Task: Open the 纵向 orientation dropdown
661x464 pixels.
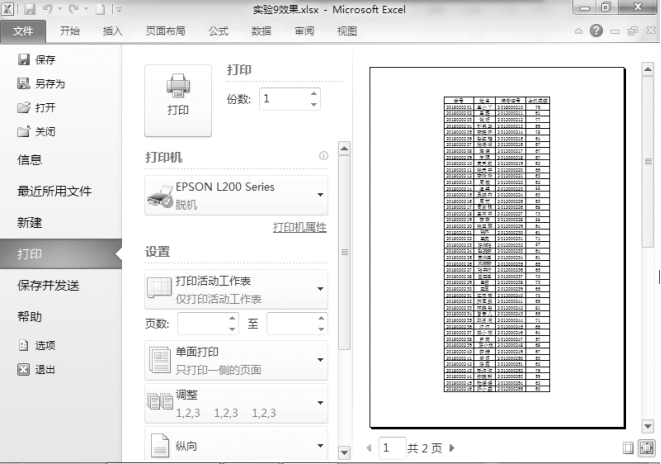Action: [236, 444]
